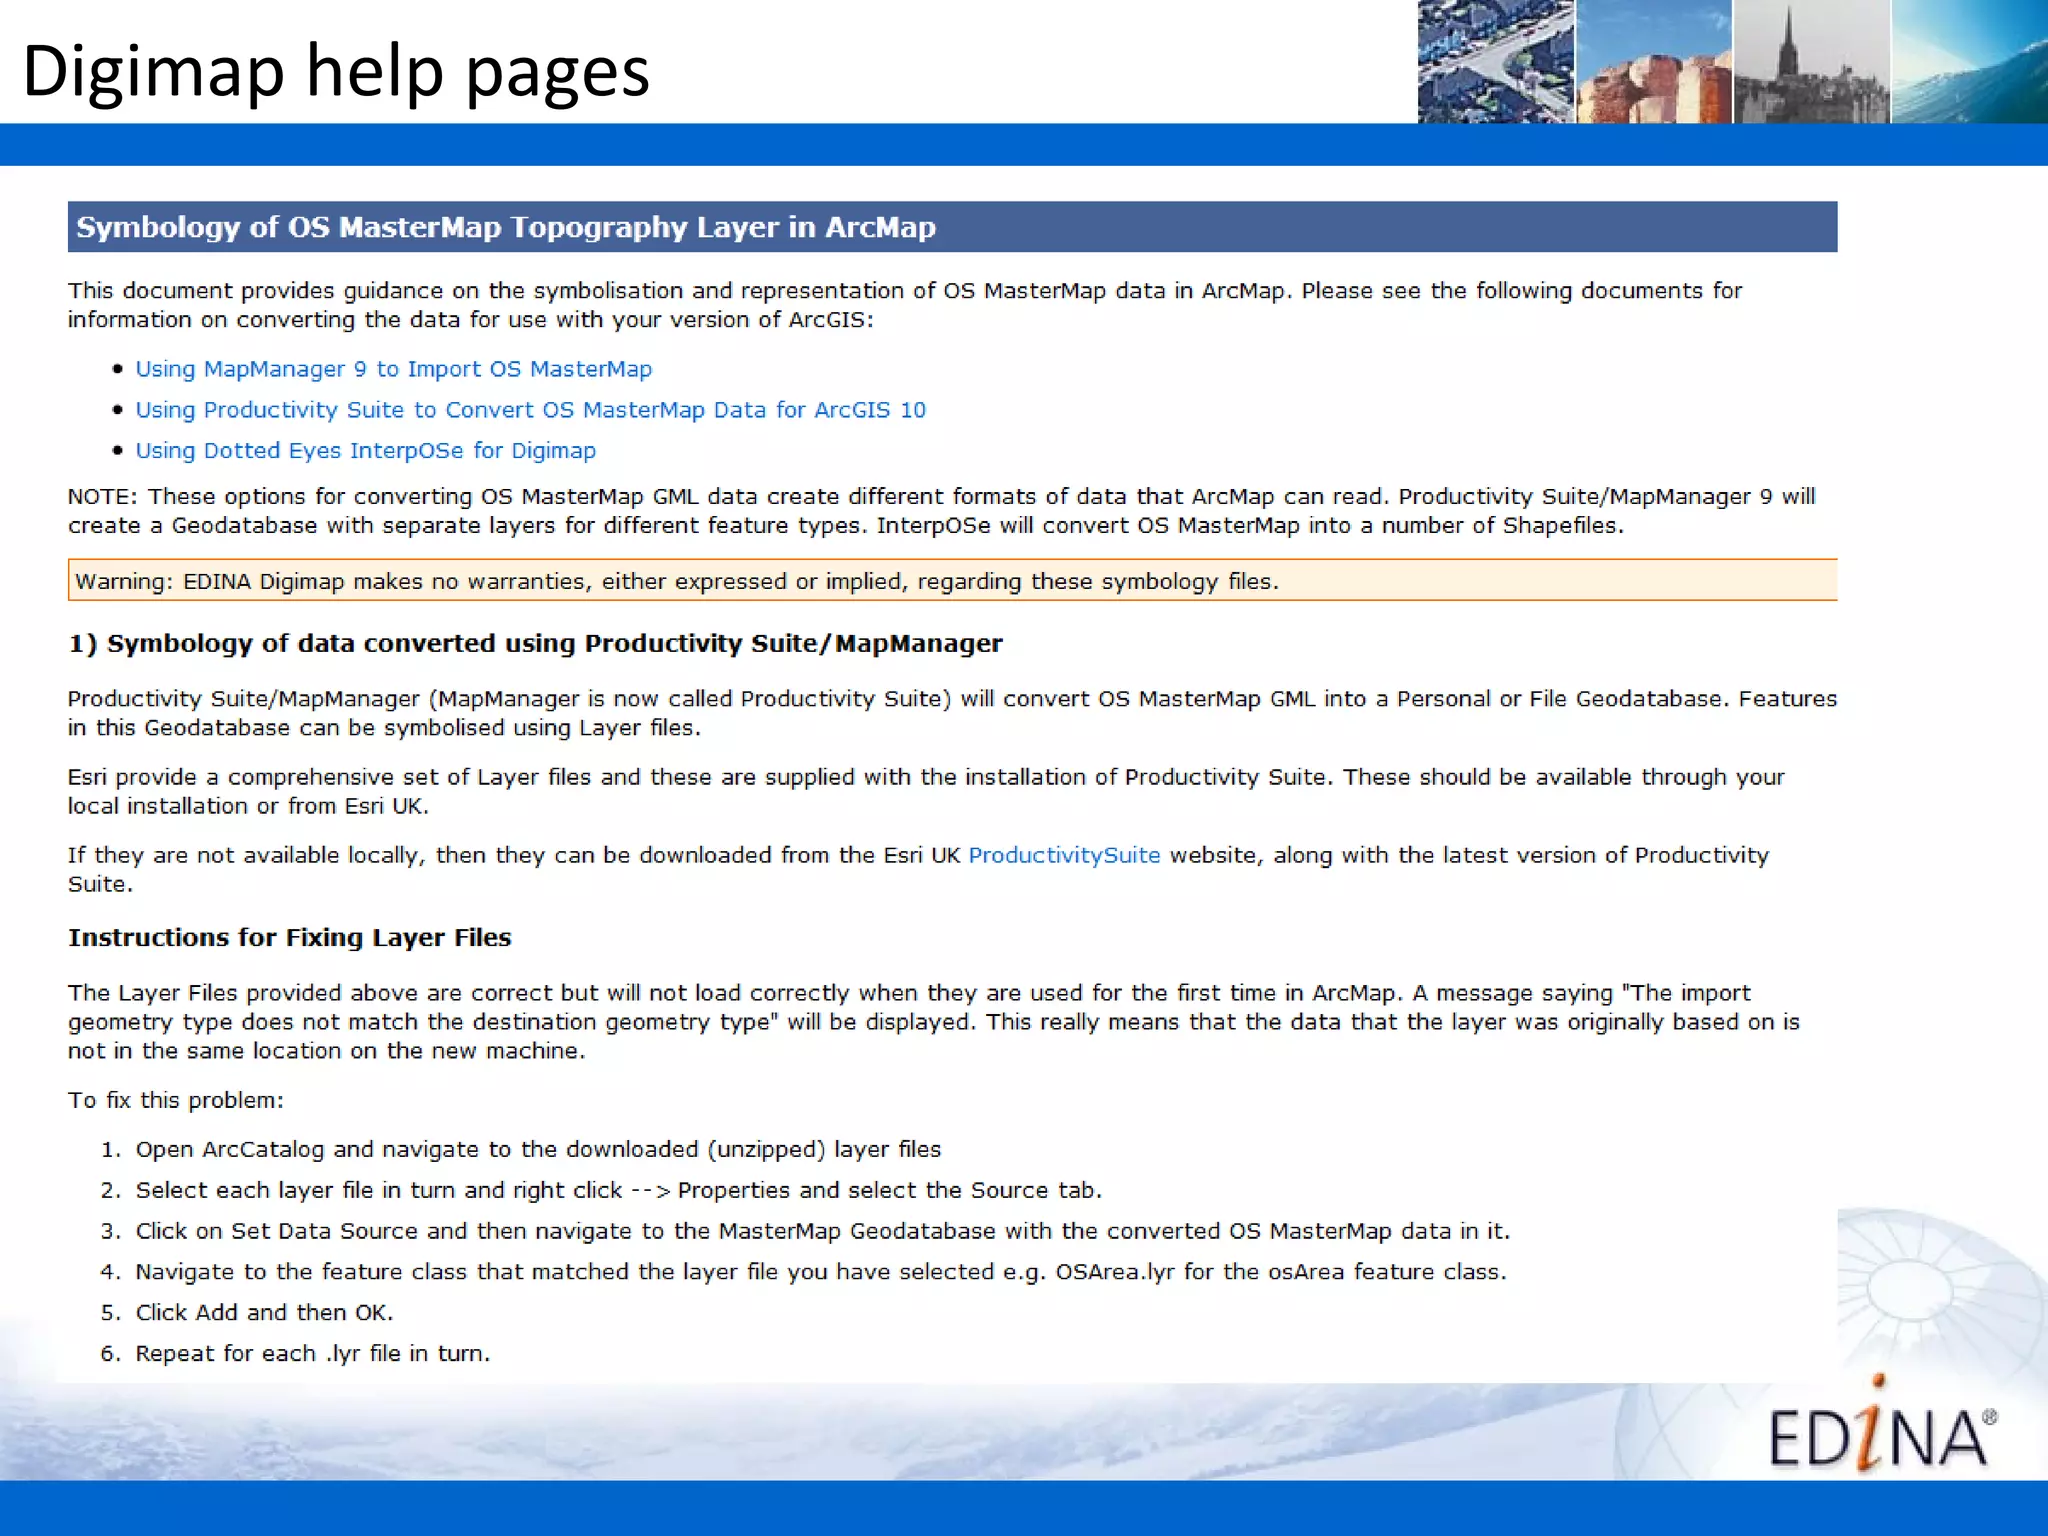This screenshot has width=2048, height=1536.
Task: Click the 'NOTE: These options for converting' paragraph
Action: (941, 511)
